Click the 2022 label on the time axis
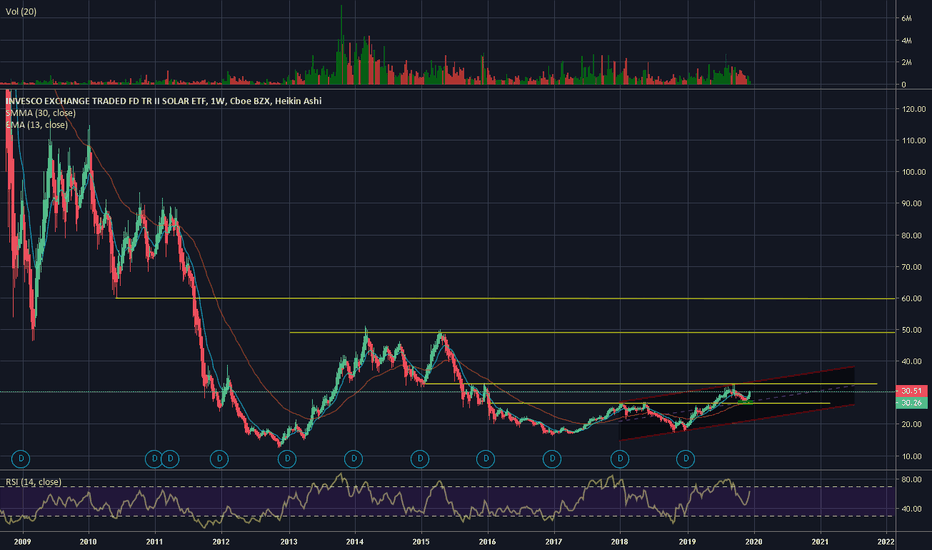 886,542
